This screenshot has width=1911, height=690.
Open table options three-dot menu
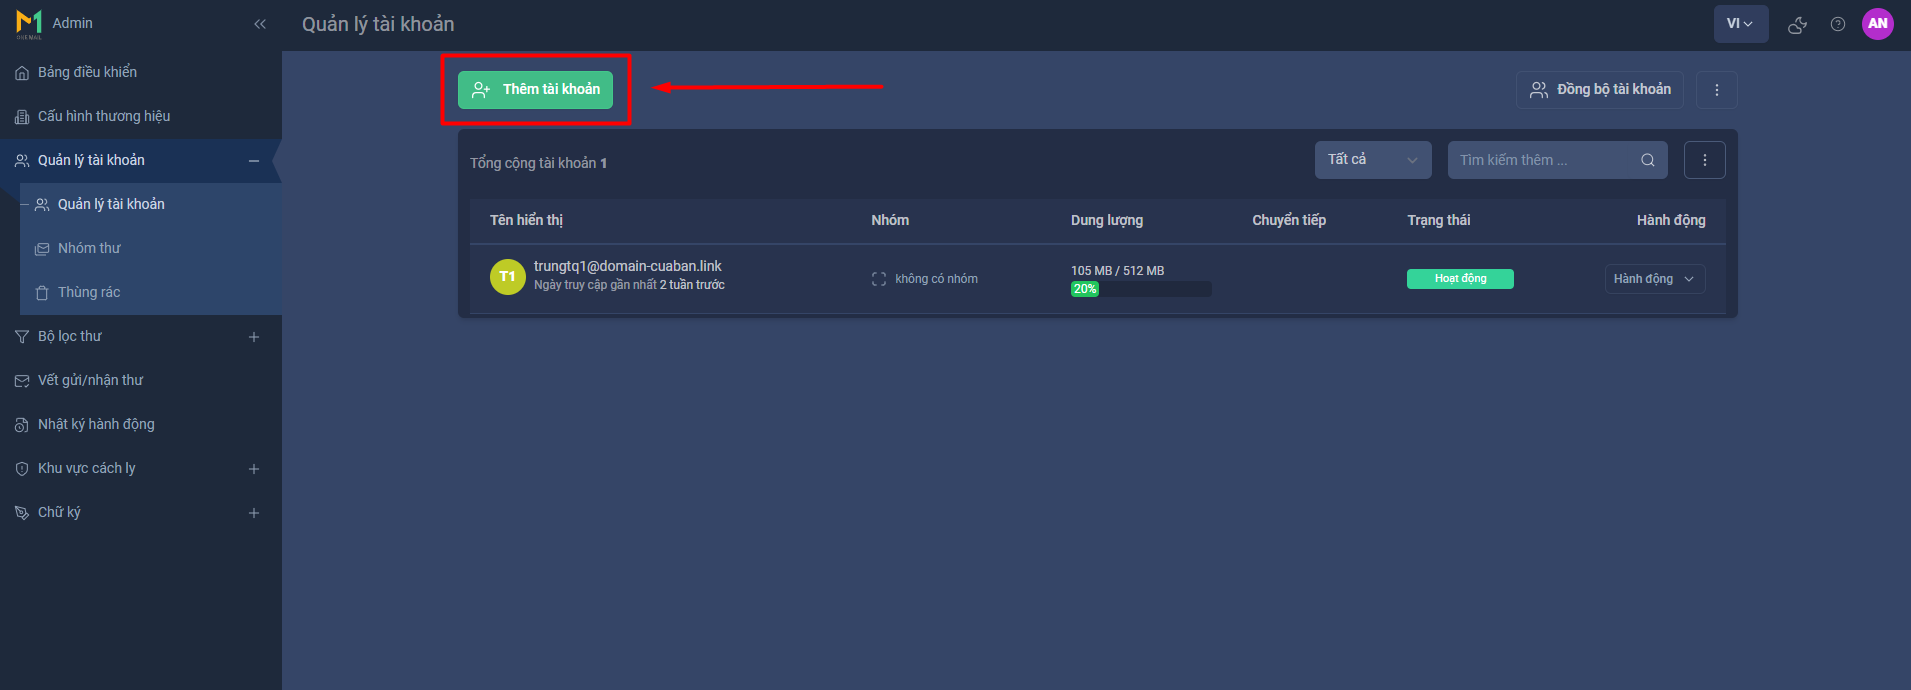[x=1704, y=160]
